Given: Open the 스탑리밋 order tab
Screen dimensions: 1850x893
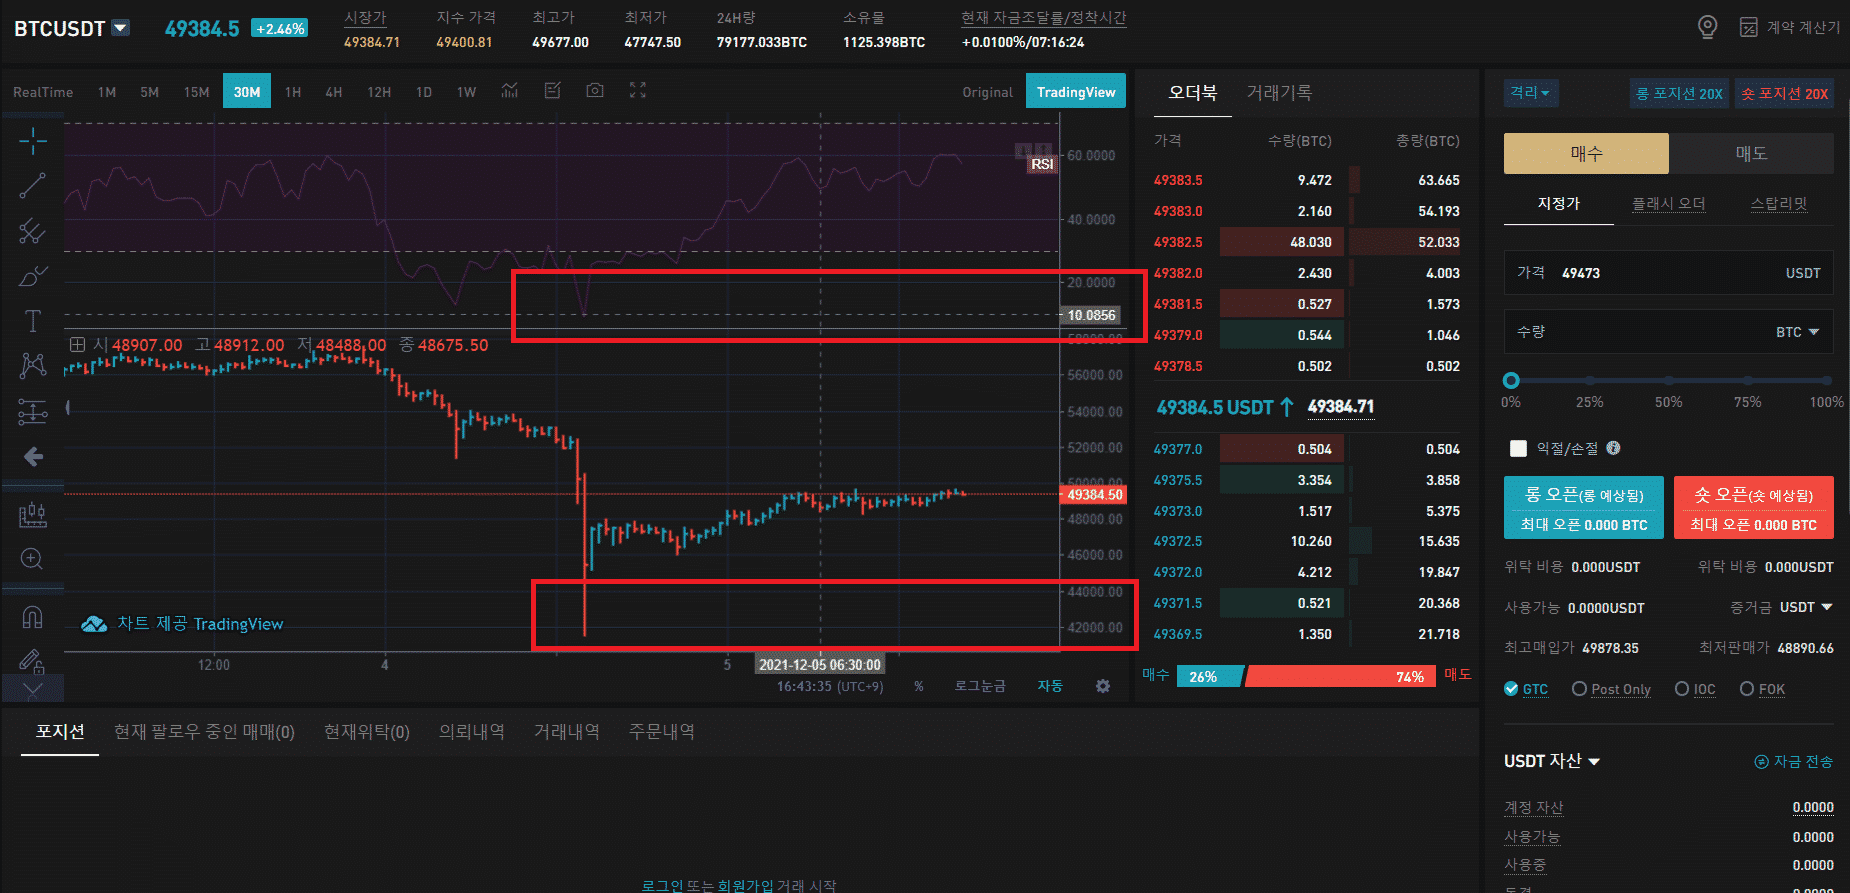Looking at the screenshot, I should [1779, 203].
